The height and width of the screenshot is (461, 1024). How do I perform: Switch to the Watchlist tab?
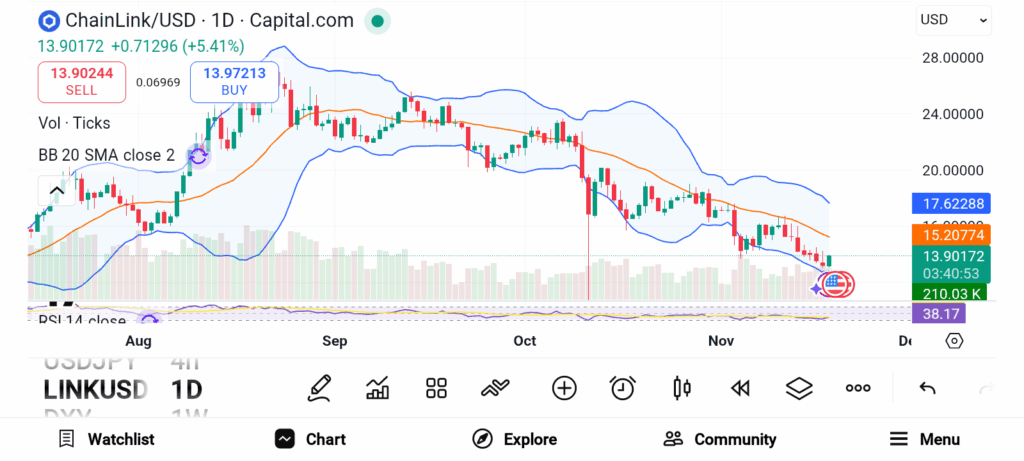[106, 439]
